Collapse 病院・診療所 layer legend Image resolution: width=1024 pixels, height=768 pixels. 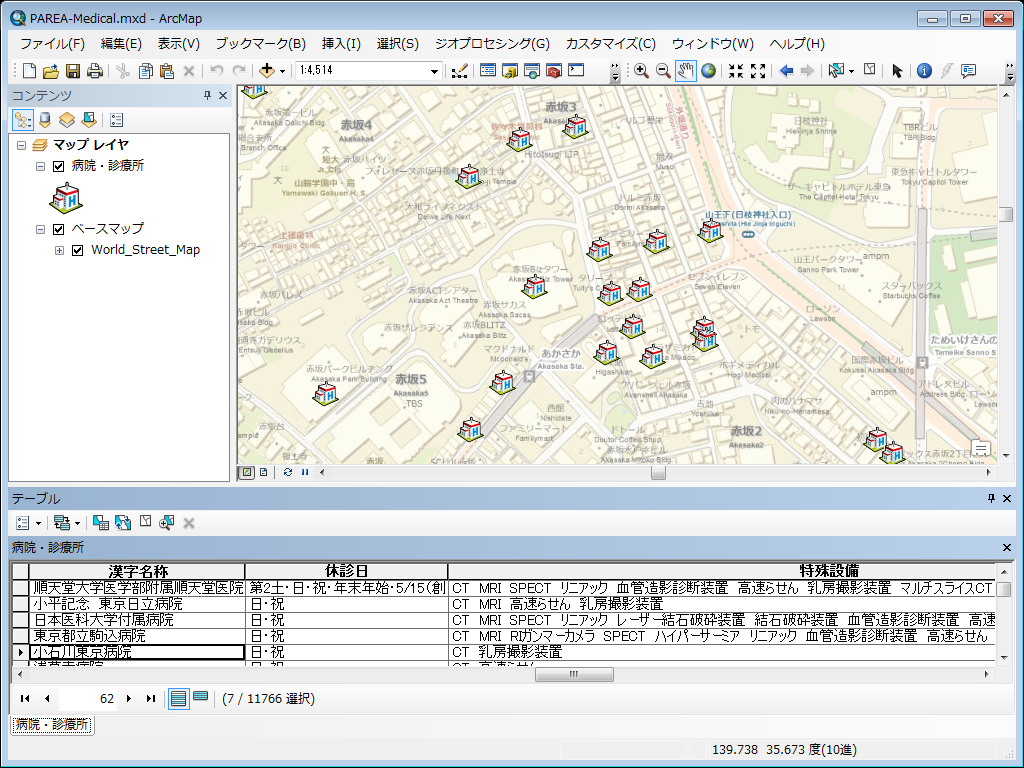40,167
